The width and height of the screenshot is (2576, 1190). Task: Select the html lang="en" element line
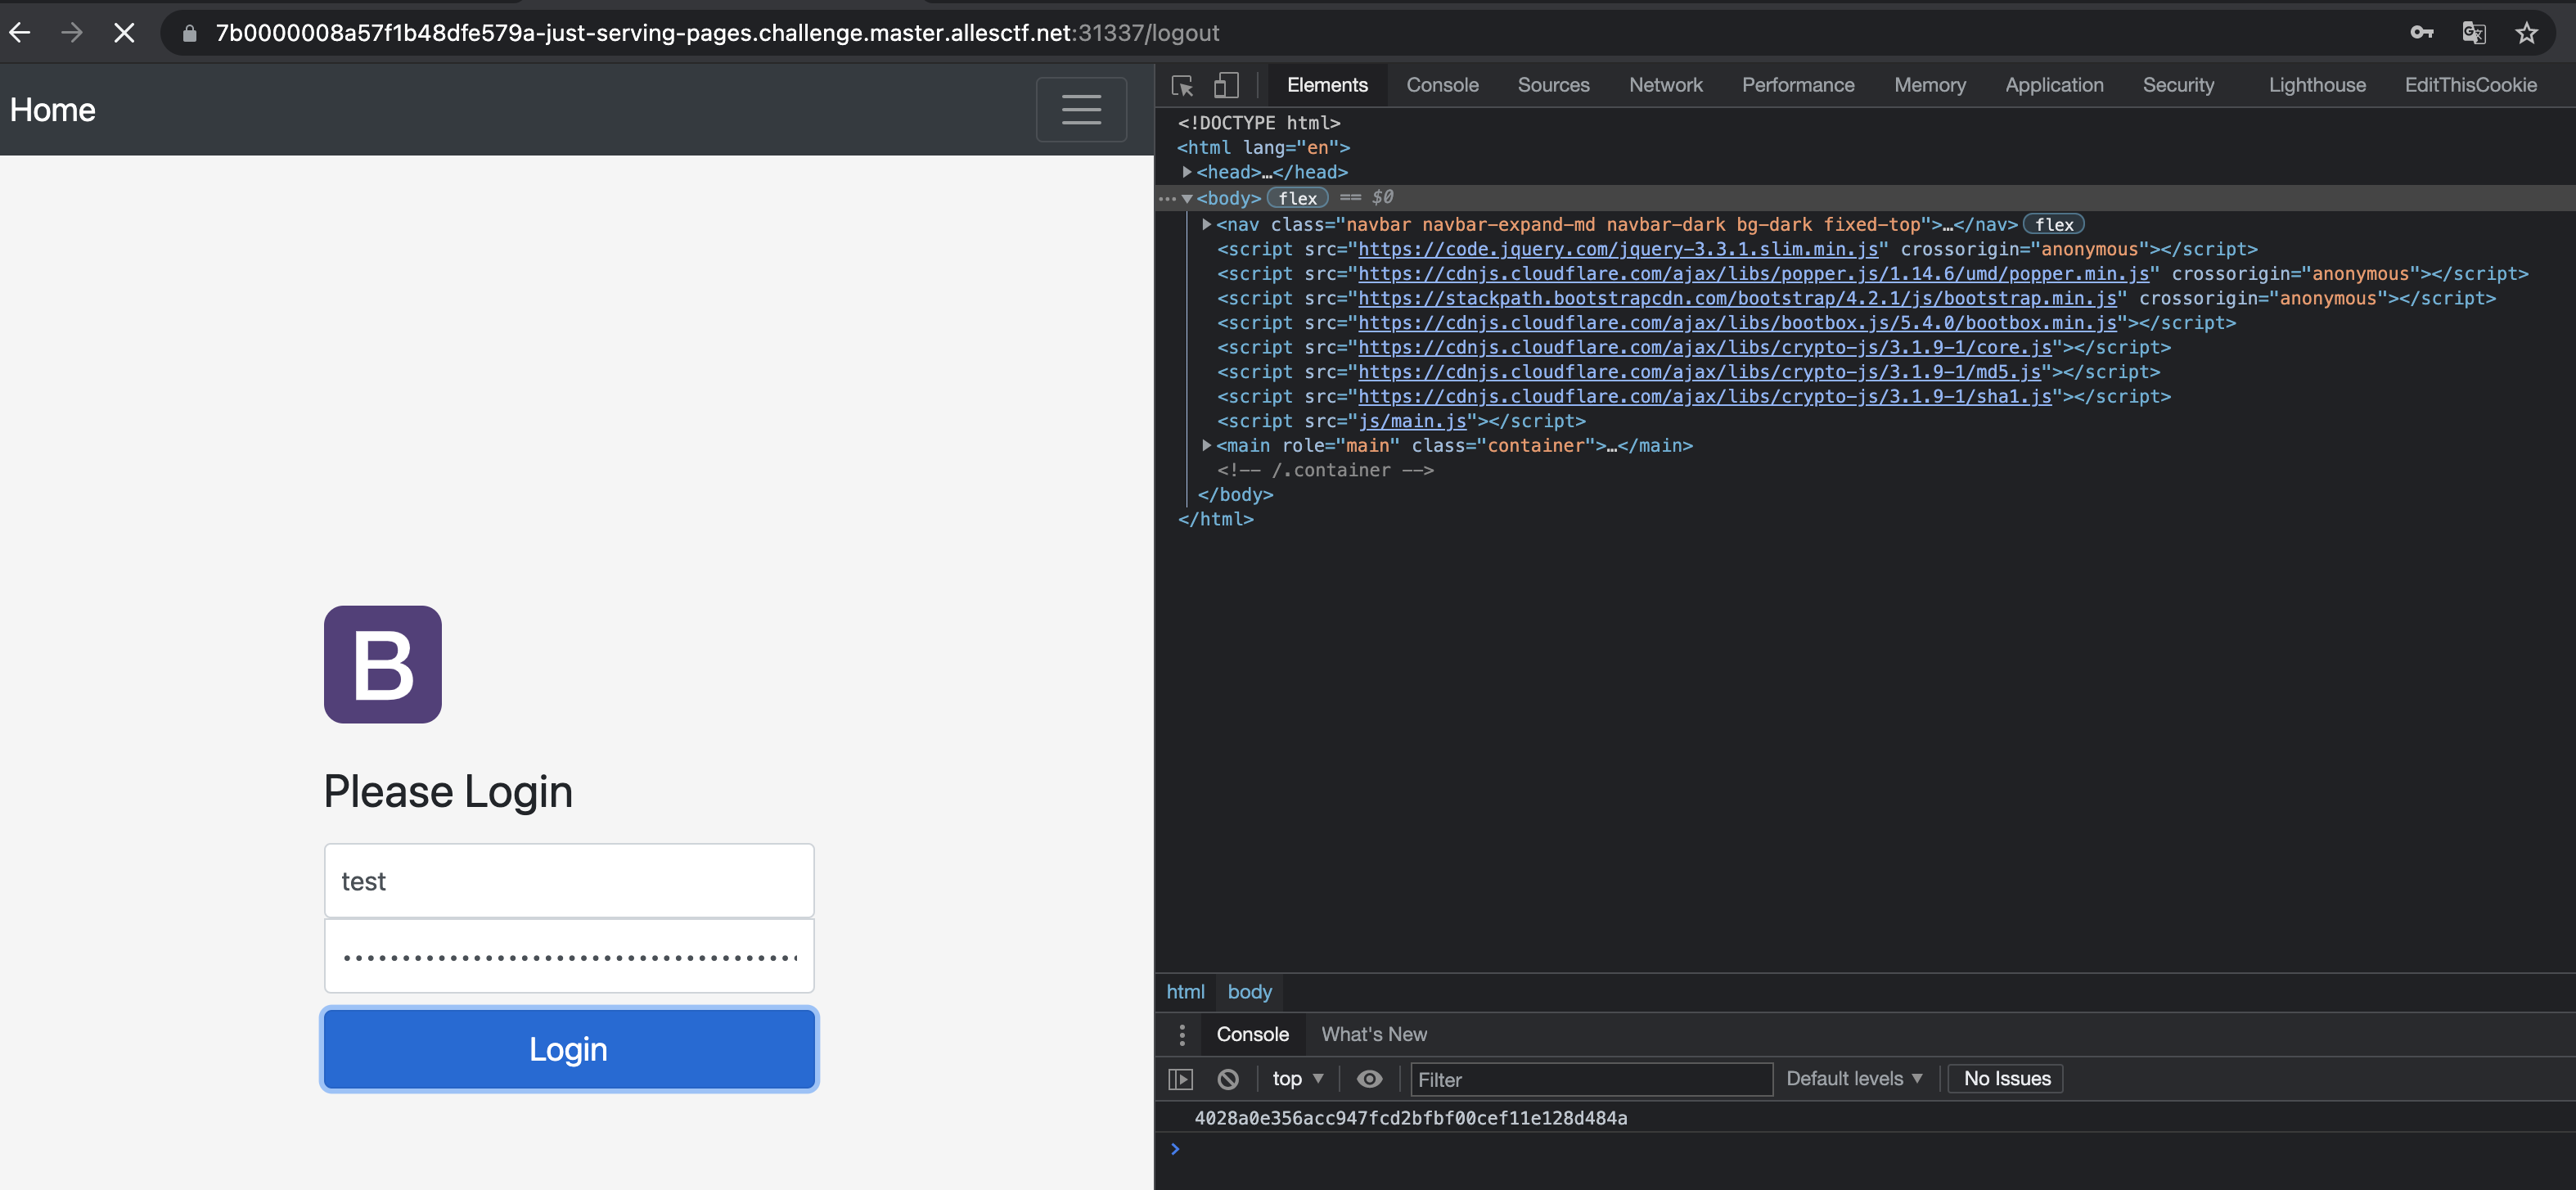tap(1264, 147)
